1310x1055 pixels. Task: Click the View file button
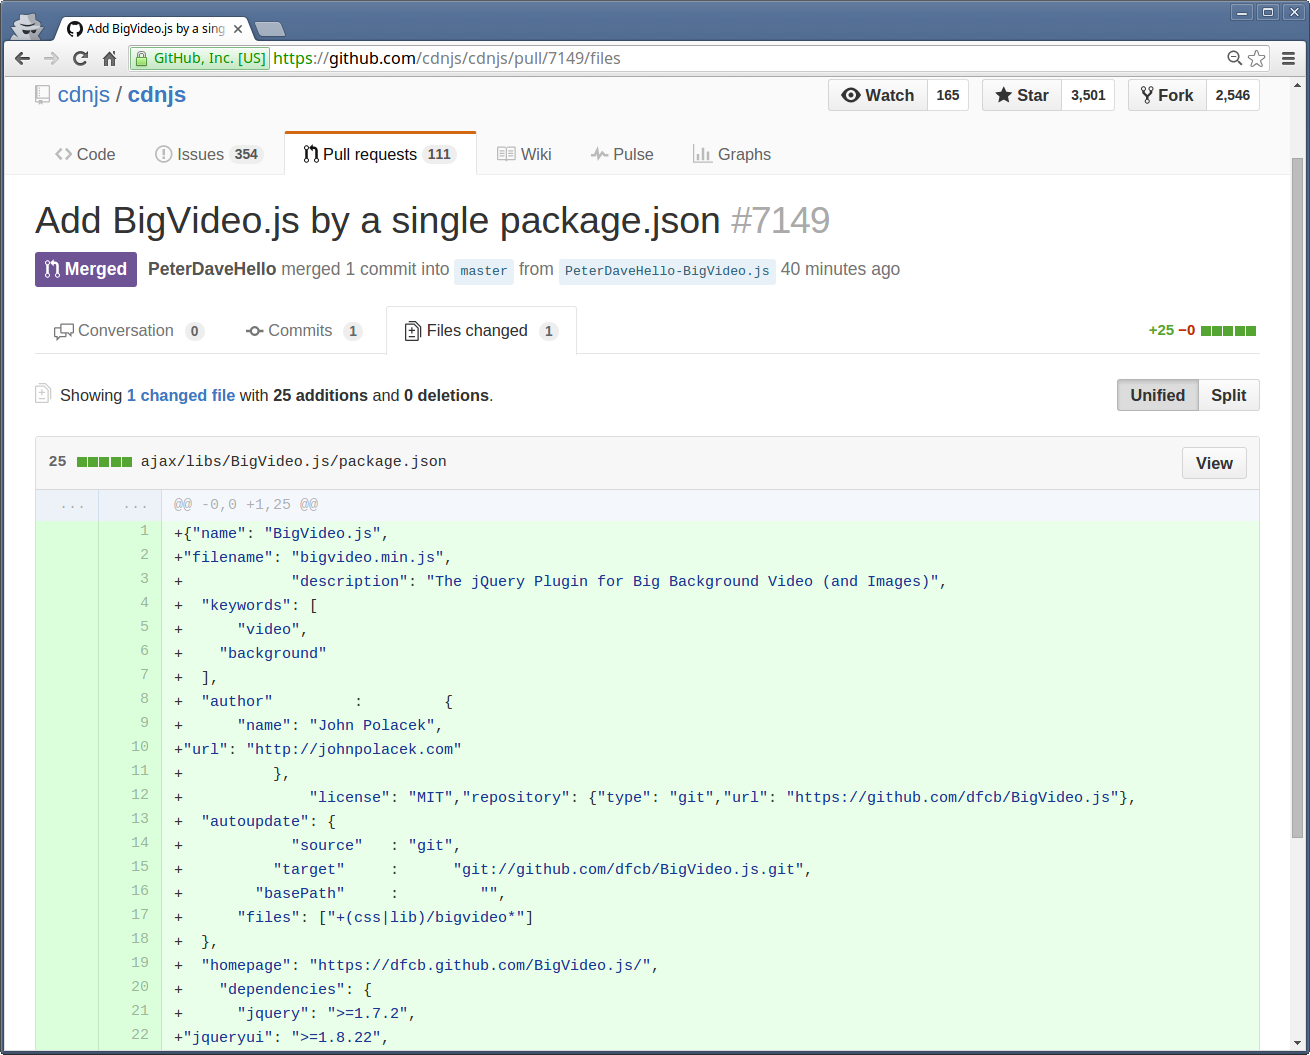coord(1214,463)
